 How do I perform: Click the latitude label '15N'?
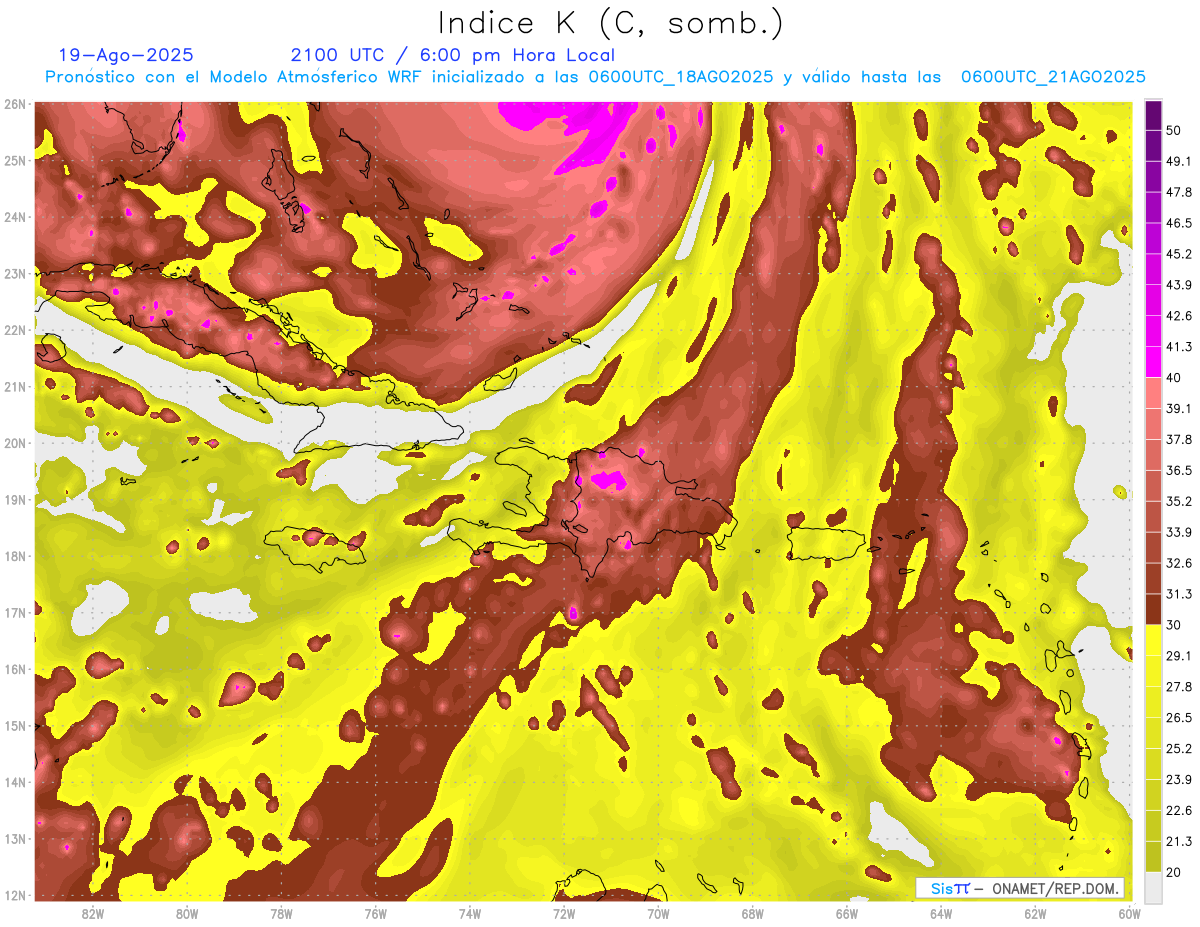coord(15,725)
